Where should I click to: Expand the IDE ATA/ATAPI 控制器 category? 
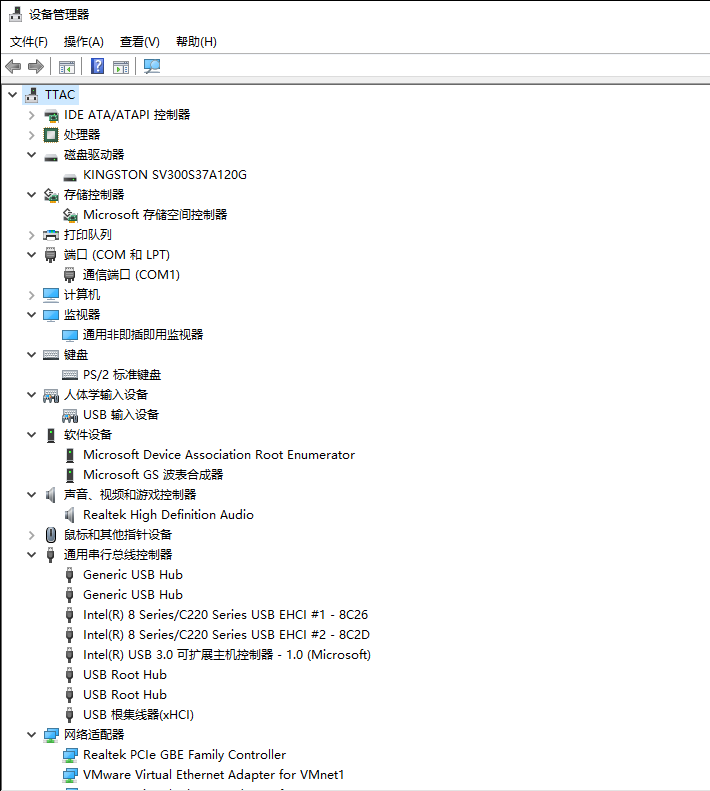coord(32,116)
